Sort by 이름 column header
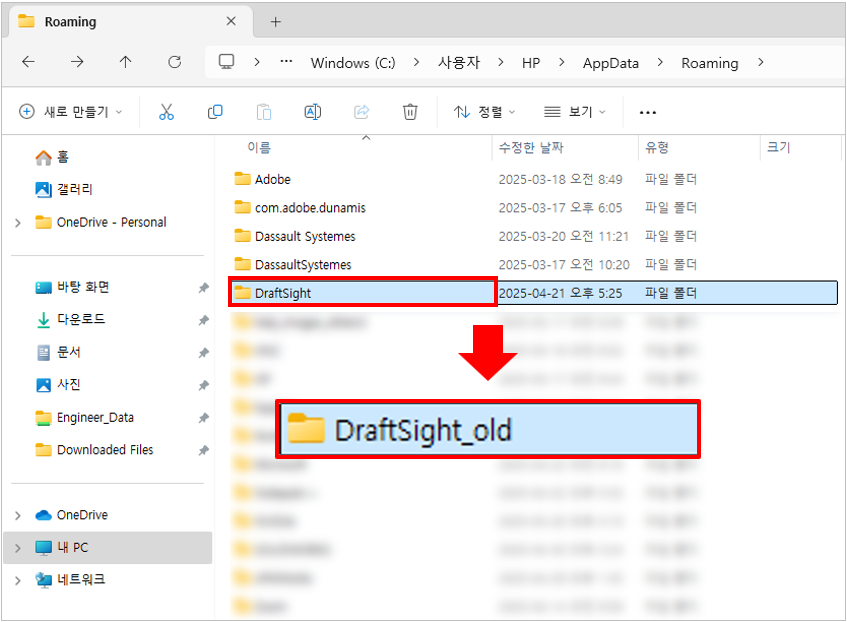 259,148
